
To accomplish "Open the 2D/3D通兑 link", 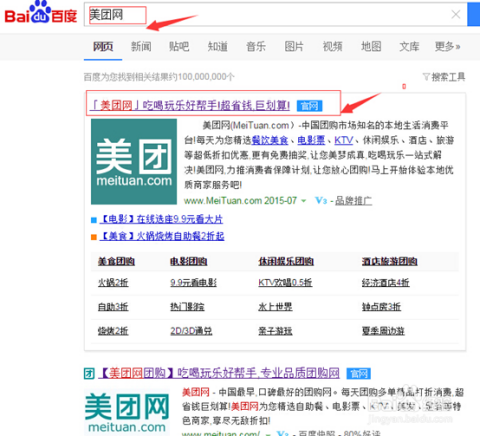I will (191, 331).
